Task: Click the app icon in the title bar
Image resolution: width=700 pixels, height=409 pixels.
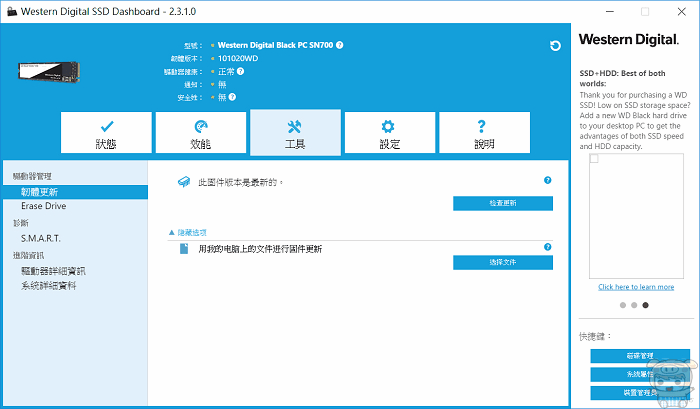Action: pos(12,11)
